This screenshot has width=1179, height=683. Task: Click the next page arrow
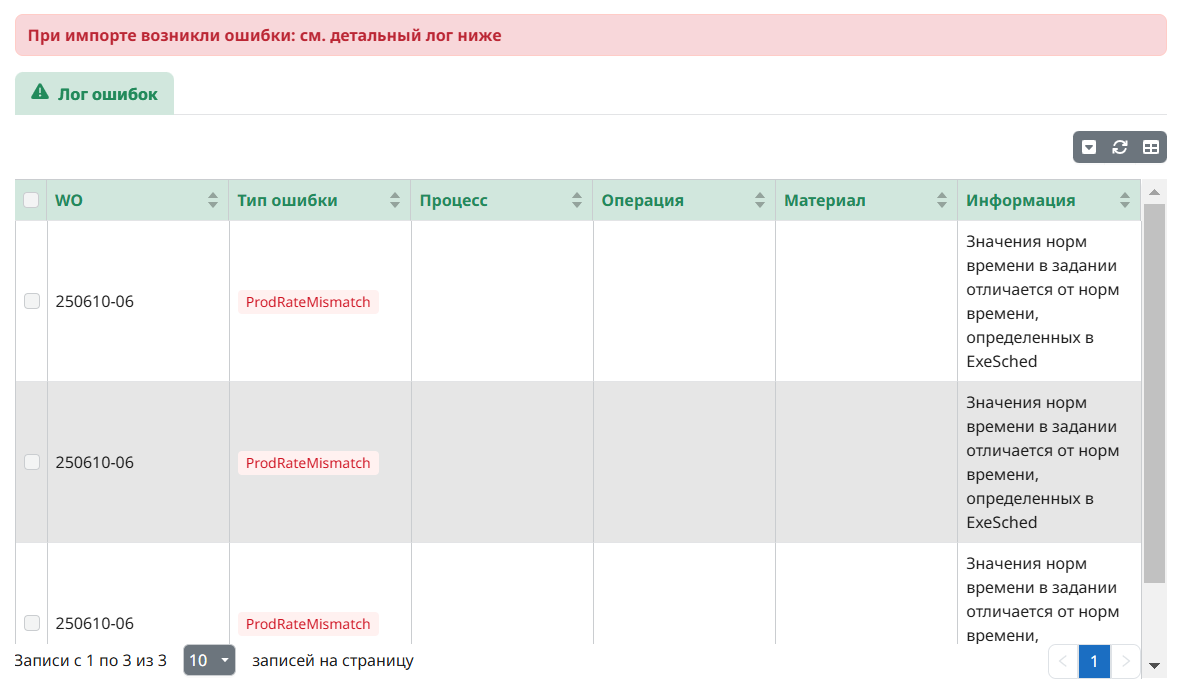(1125, 661)
